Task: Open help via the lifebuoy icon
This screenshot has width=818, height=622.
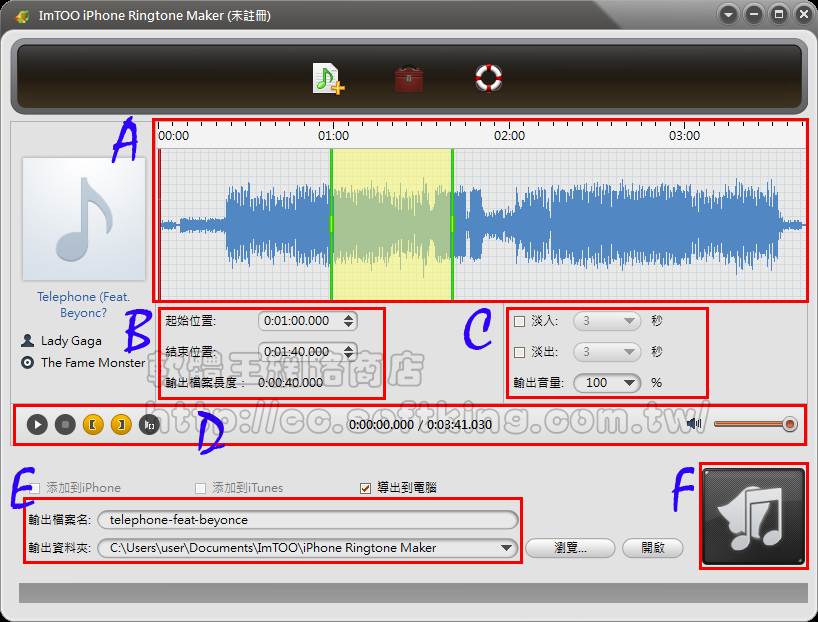Action: pos(488,78)
